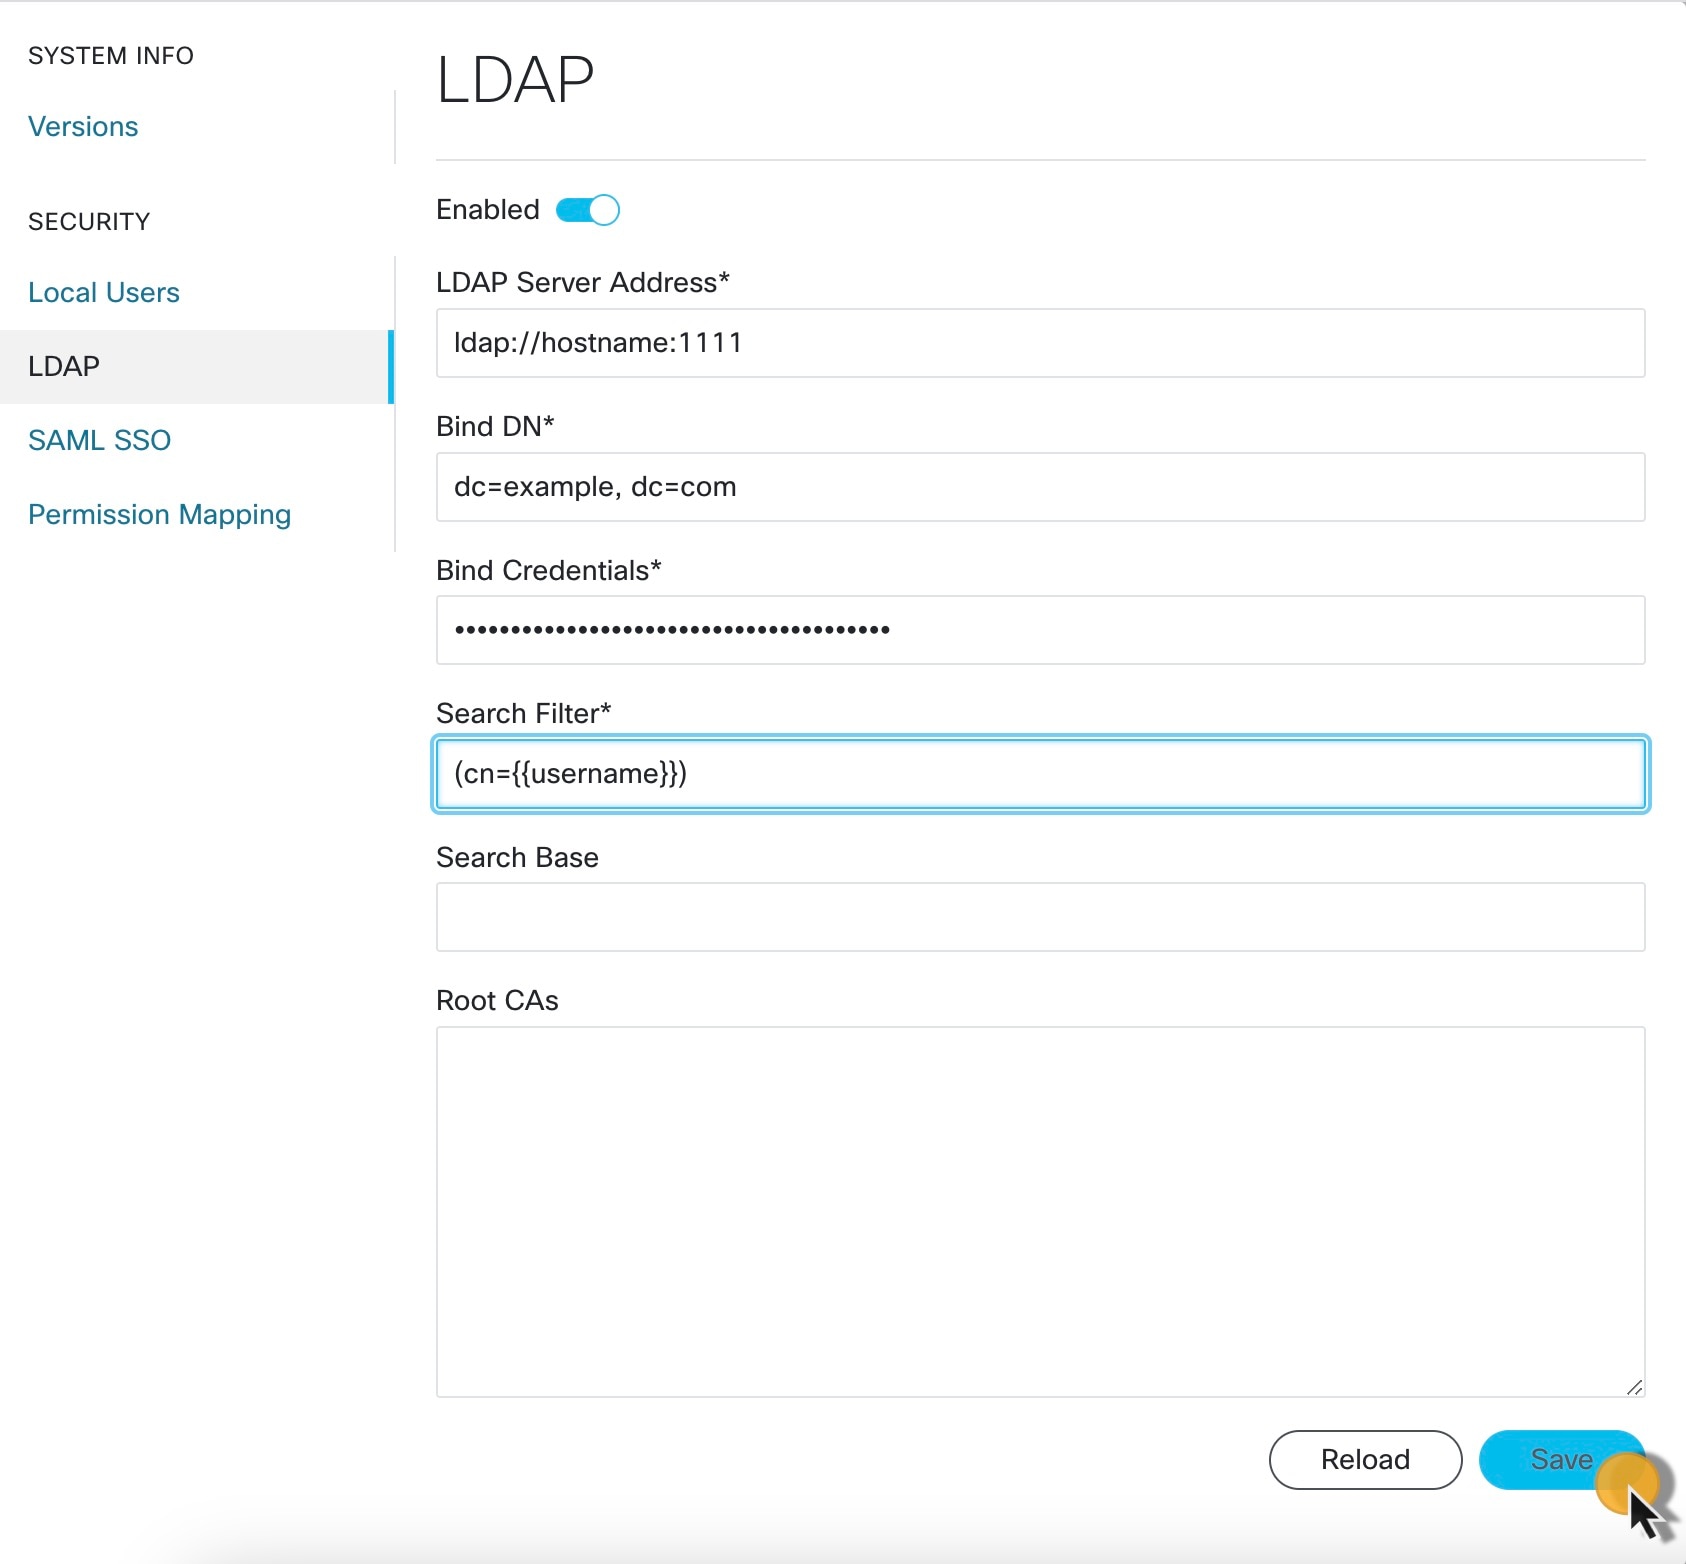1686x1564 pixels.
Task: Open the Versions page
Action: pos(83,126)
